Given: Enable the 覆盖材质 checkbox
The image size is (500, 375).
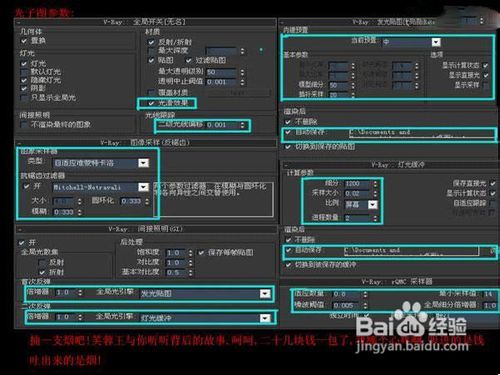Looking at the screenshot, I should [151, 92].
